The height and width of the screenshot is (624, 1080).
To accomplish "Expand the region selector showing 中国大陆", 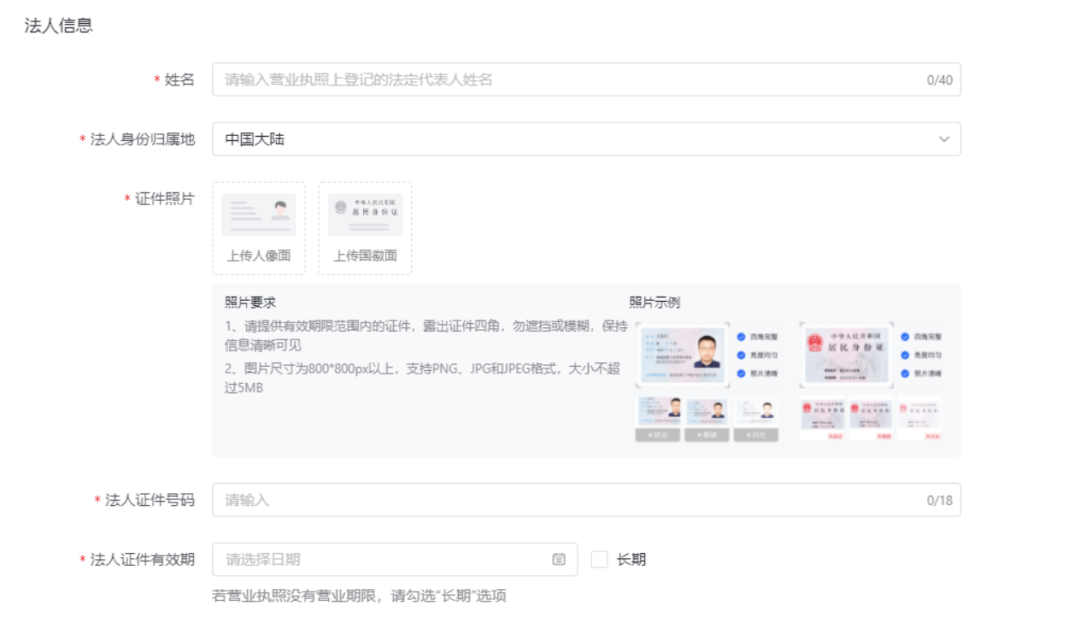I will (x=585, y=139).
